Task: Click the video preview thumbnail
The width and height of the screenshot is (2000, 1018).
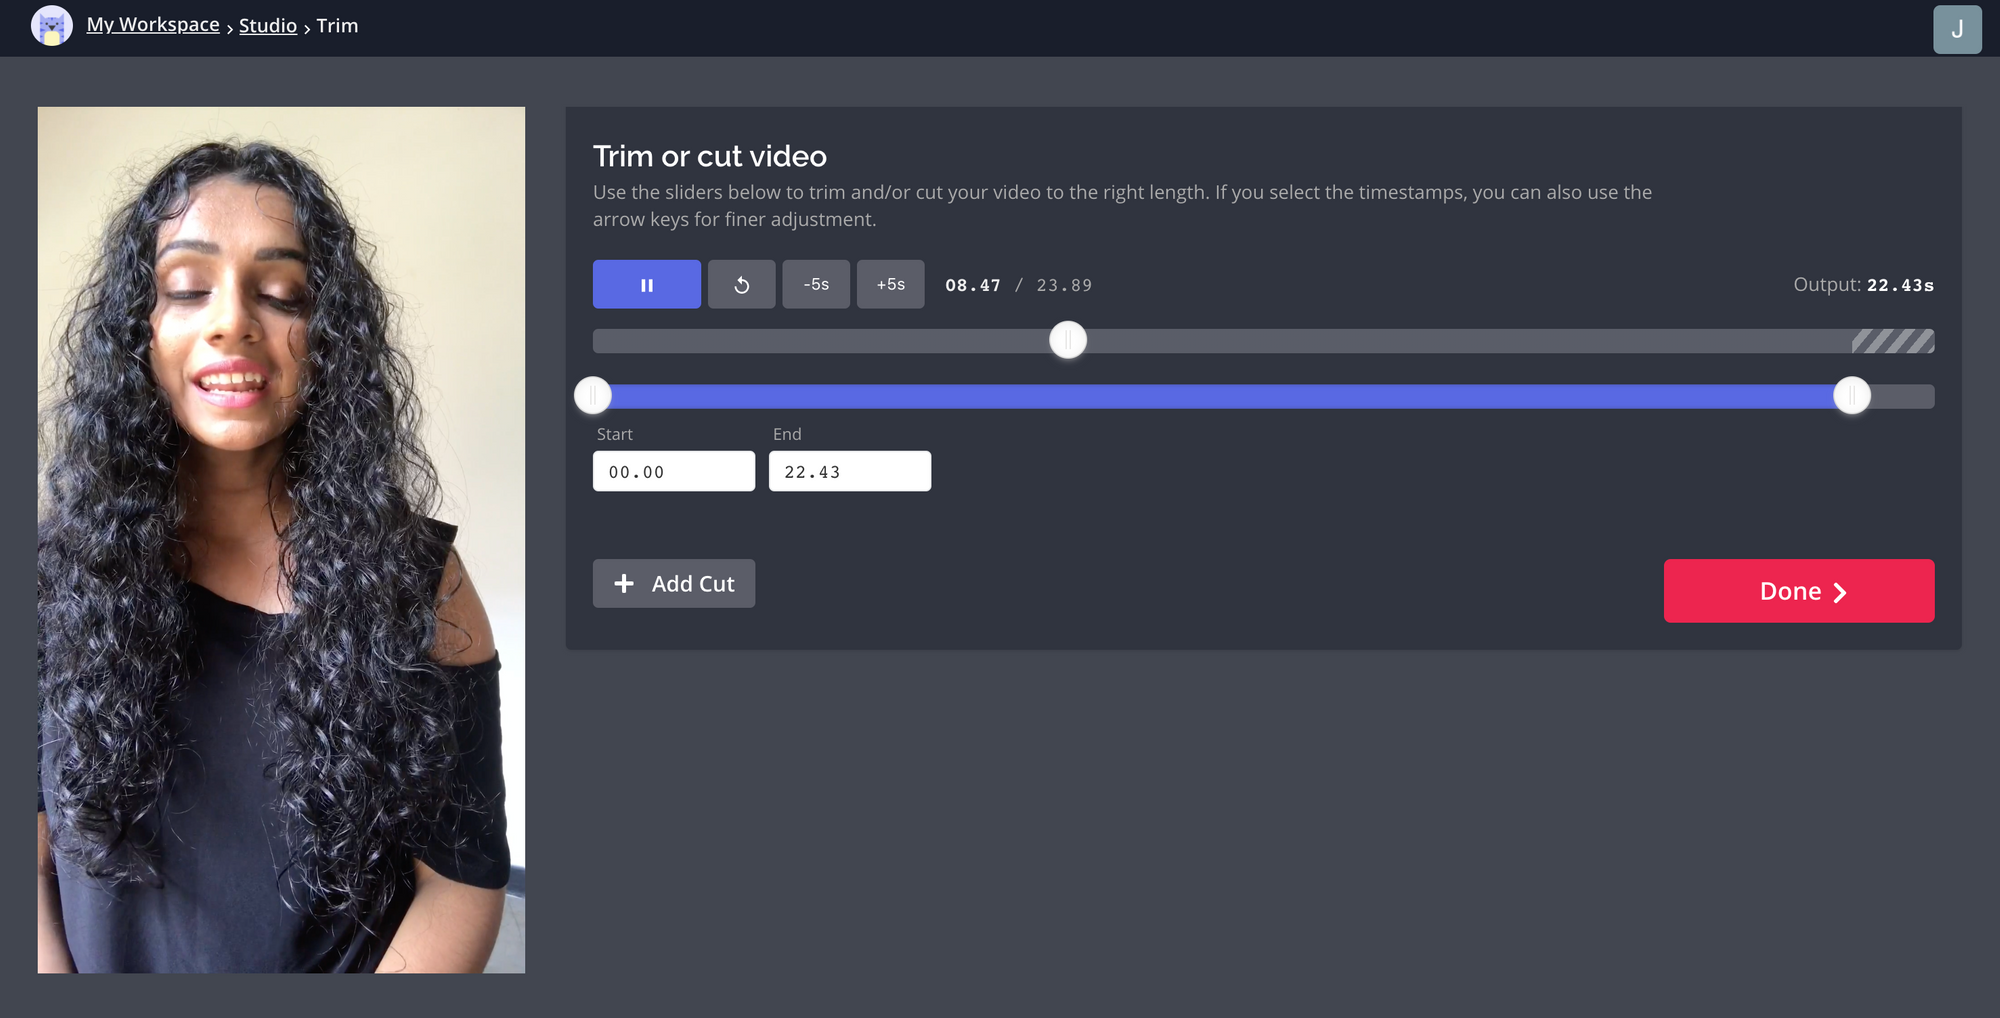Action: (x=281, y=540)
